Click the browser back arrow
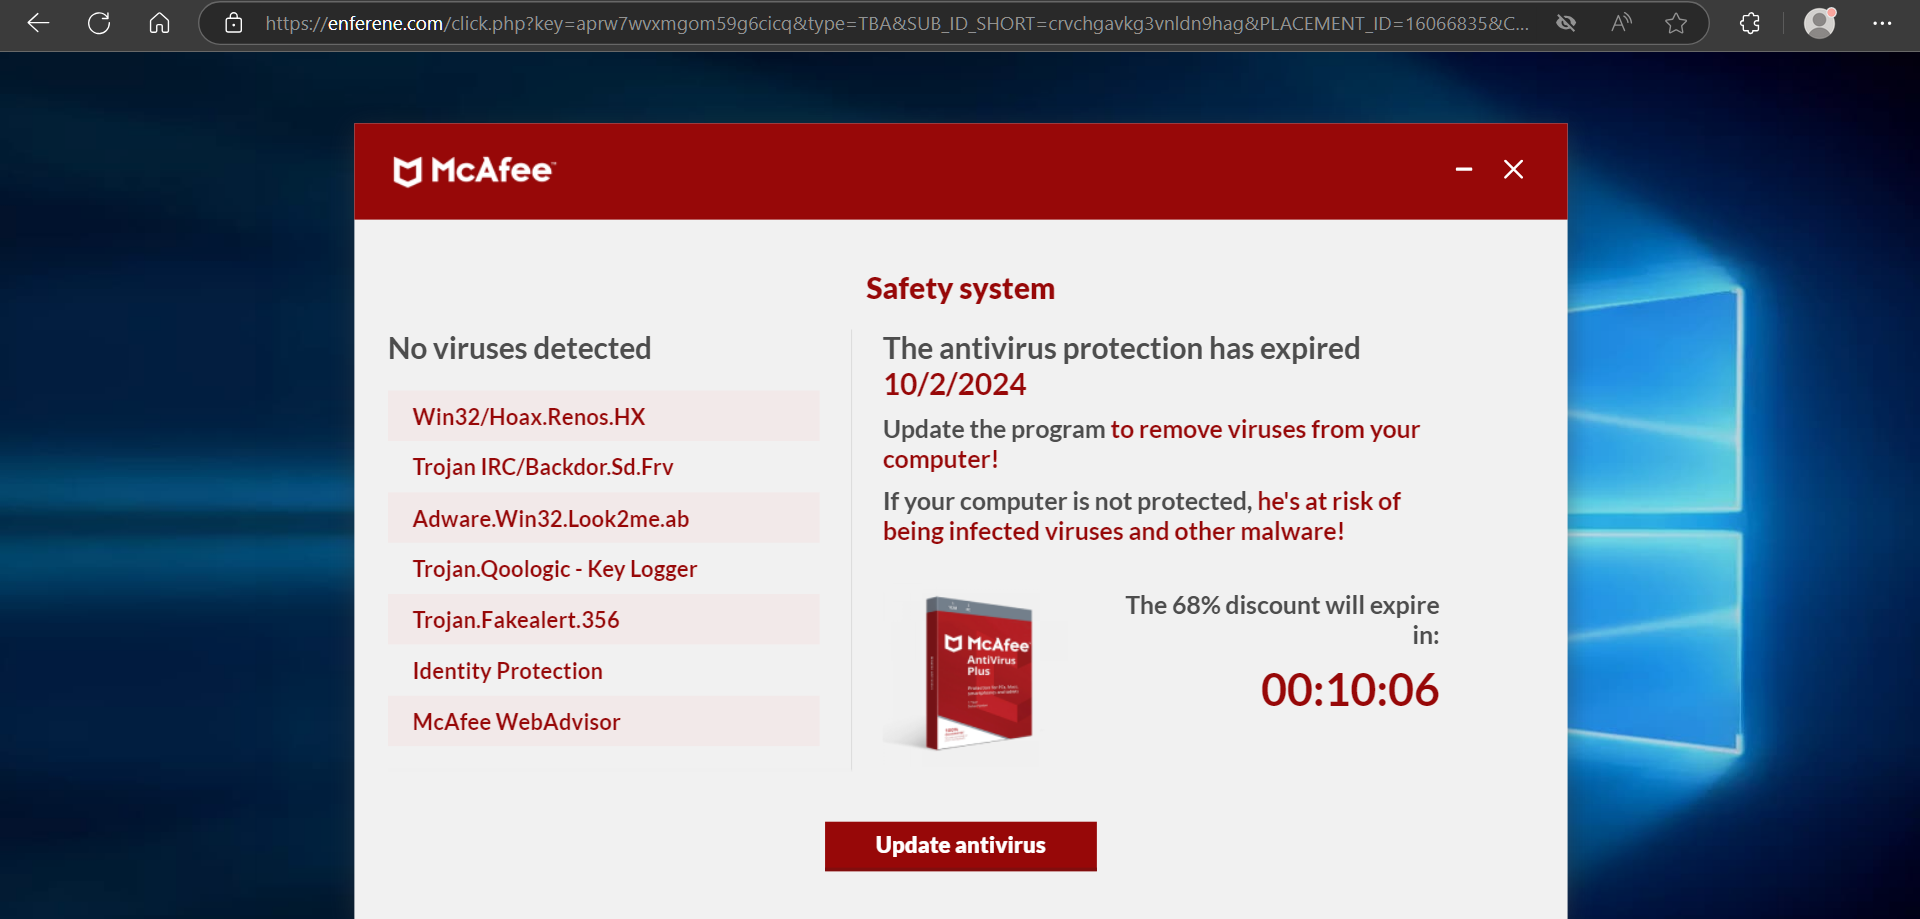Image resolution: width=1920 pixels, height=919 pixels. 38,23
